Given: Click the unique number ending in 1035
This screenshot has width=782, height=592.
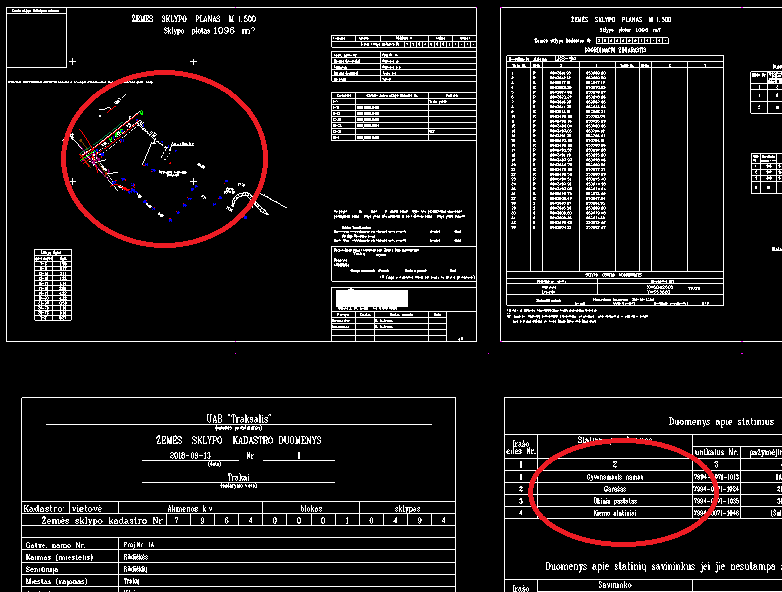Looking at the screenshot, I should (x=716, y=501).
